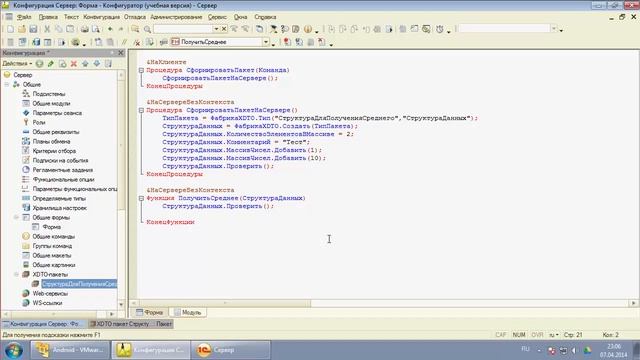The image size is (640, 360).
Task: Open the Действия dropdown menu
Action: (x=17, y=64)
